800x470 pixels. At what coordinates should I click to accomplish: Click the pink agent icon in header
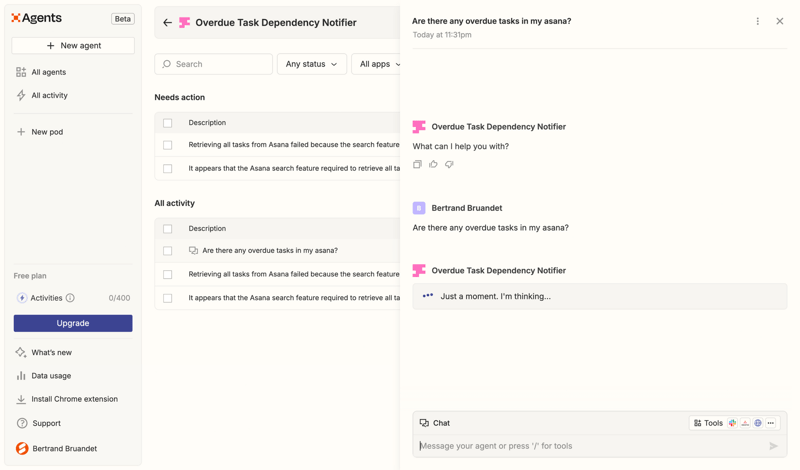coord(184,22)
